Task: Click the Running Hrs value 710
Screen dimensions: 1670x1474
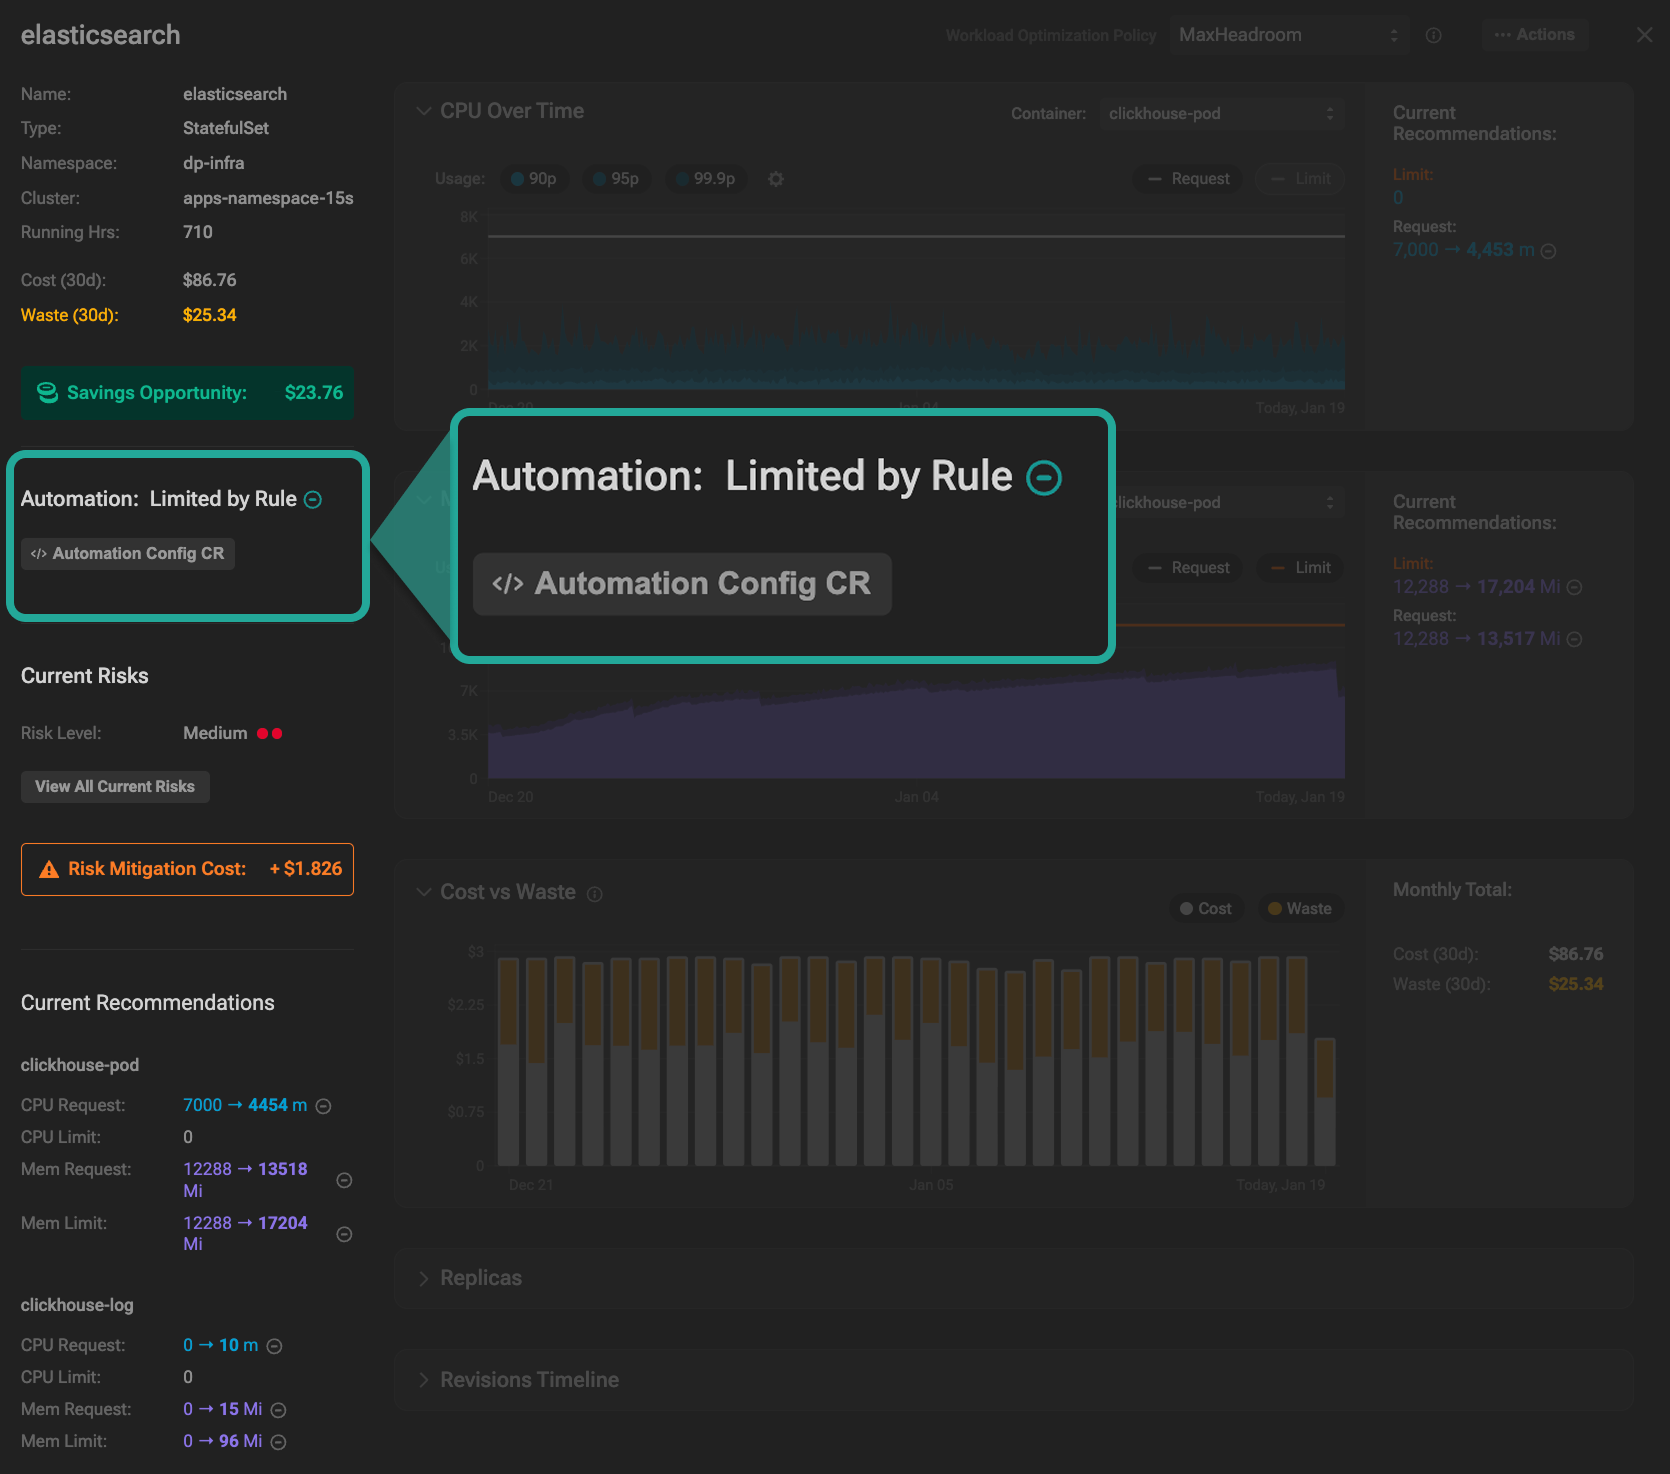Action: 198,233
